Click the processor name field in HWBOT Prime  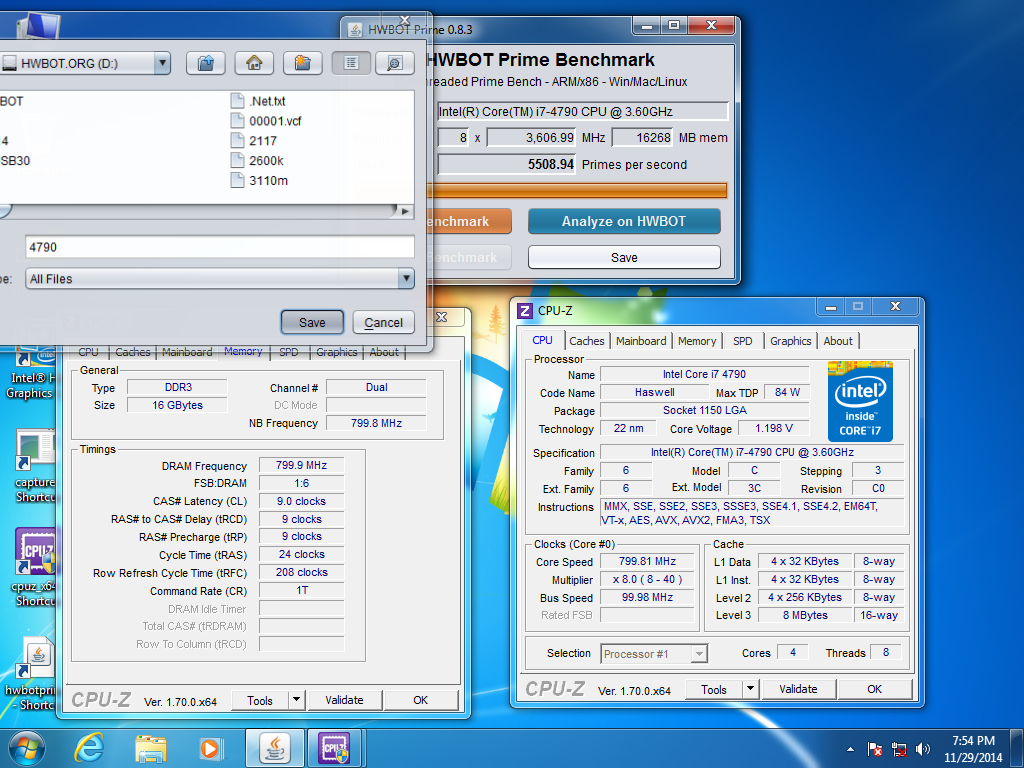583,112
